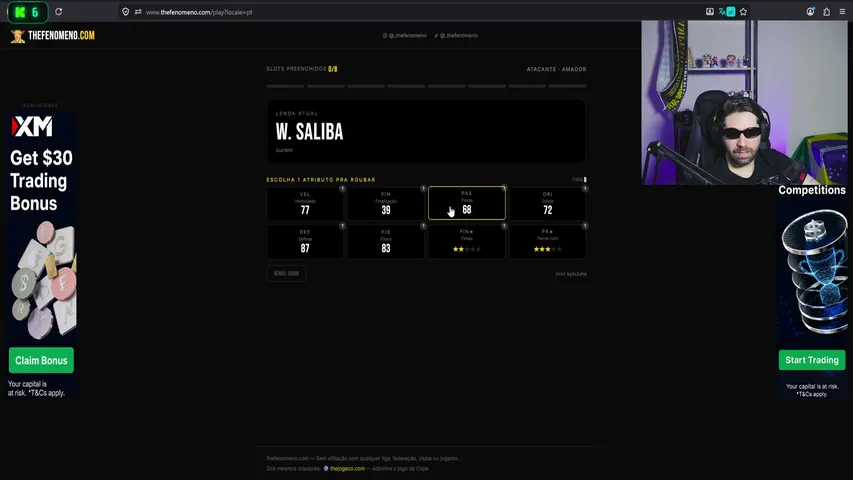Screen dimensions: 853x480
Task: Click the streamer webcam overlay
Action: point(744,103)
